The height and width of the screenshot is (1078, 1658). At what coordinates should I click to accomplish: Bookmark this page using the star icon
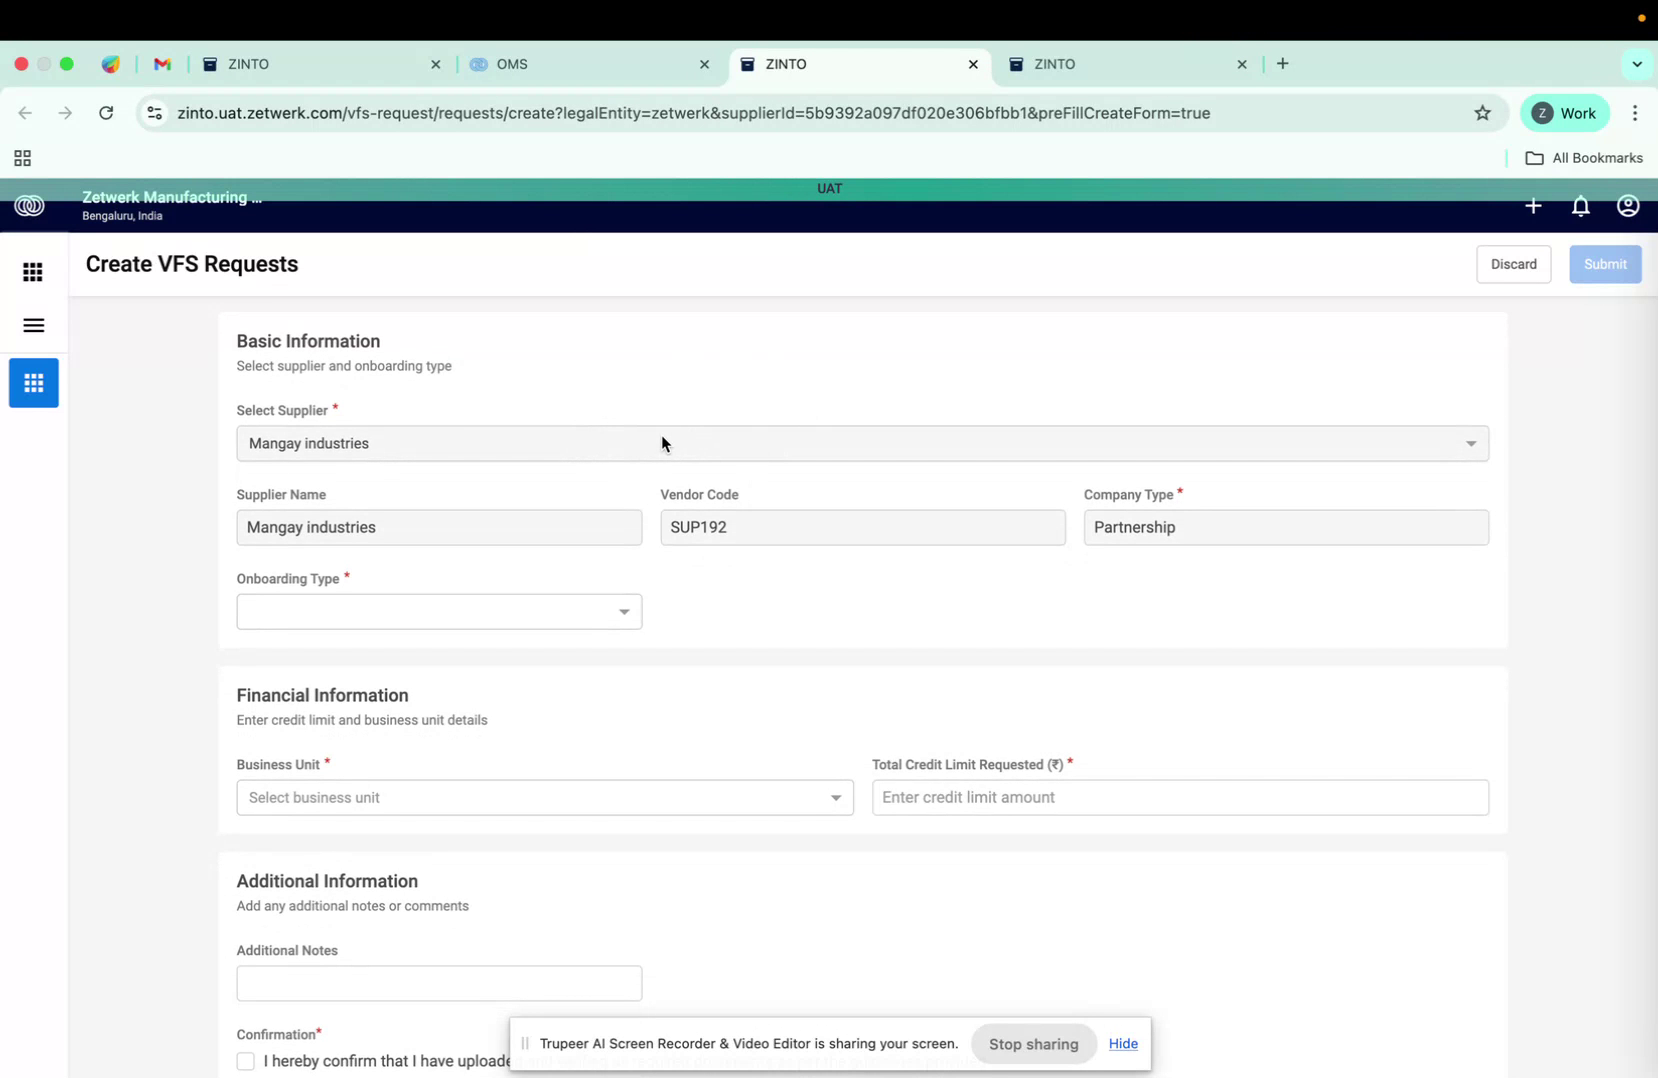click(x=1483, y=113)
